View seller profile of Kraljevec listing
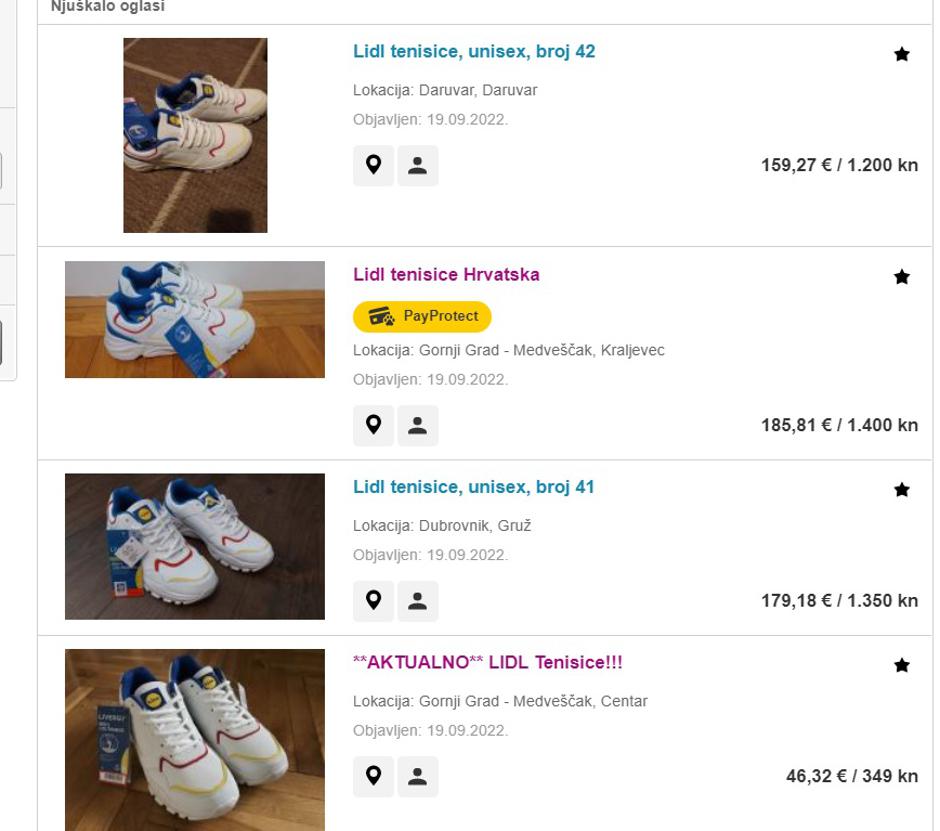 tap(418, 426)
